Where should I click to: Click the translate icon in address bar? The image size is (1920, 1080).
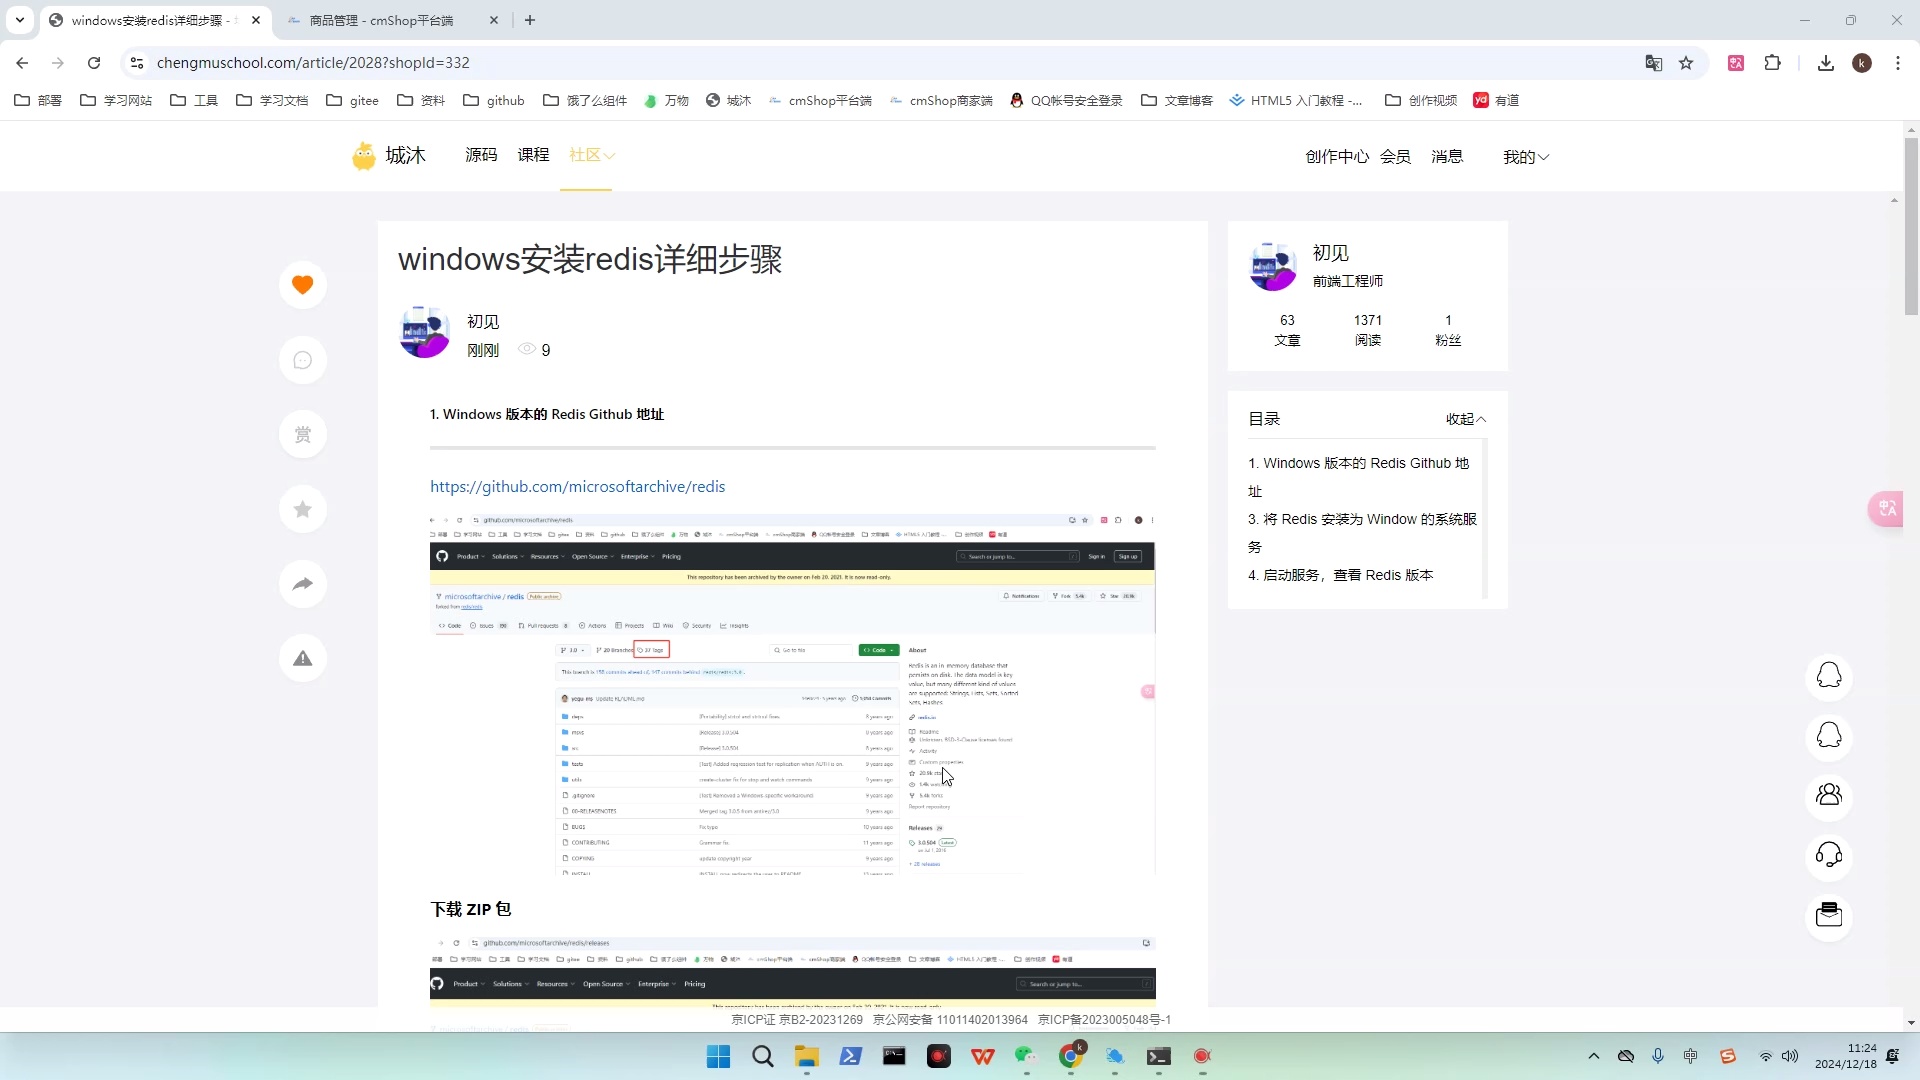click(1654, 62)
